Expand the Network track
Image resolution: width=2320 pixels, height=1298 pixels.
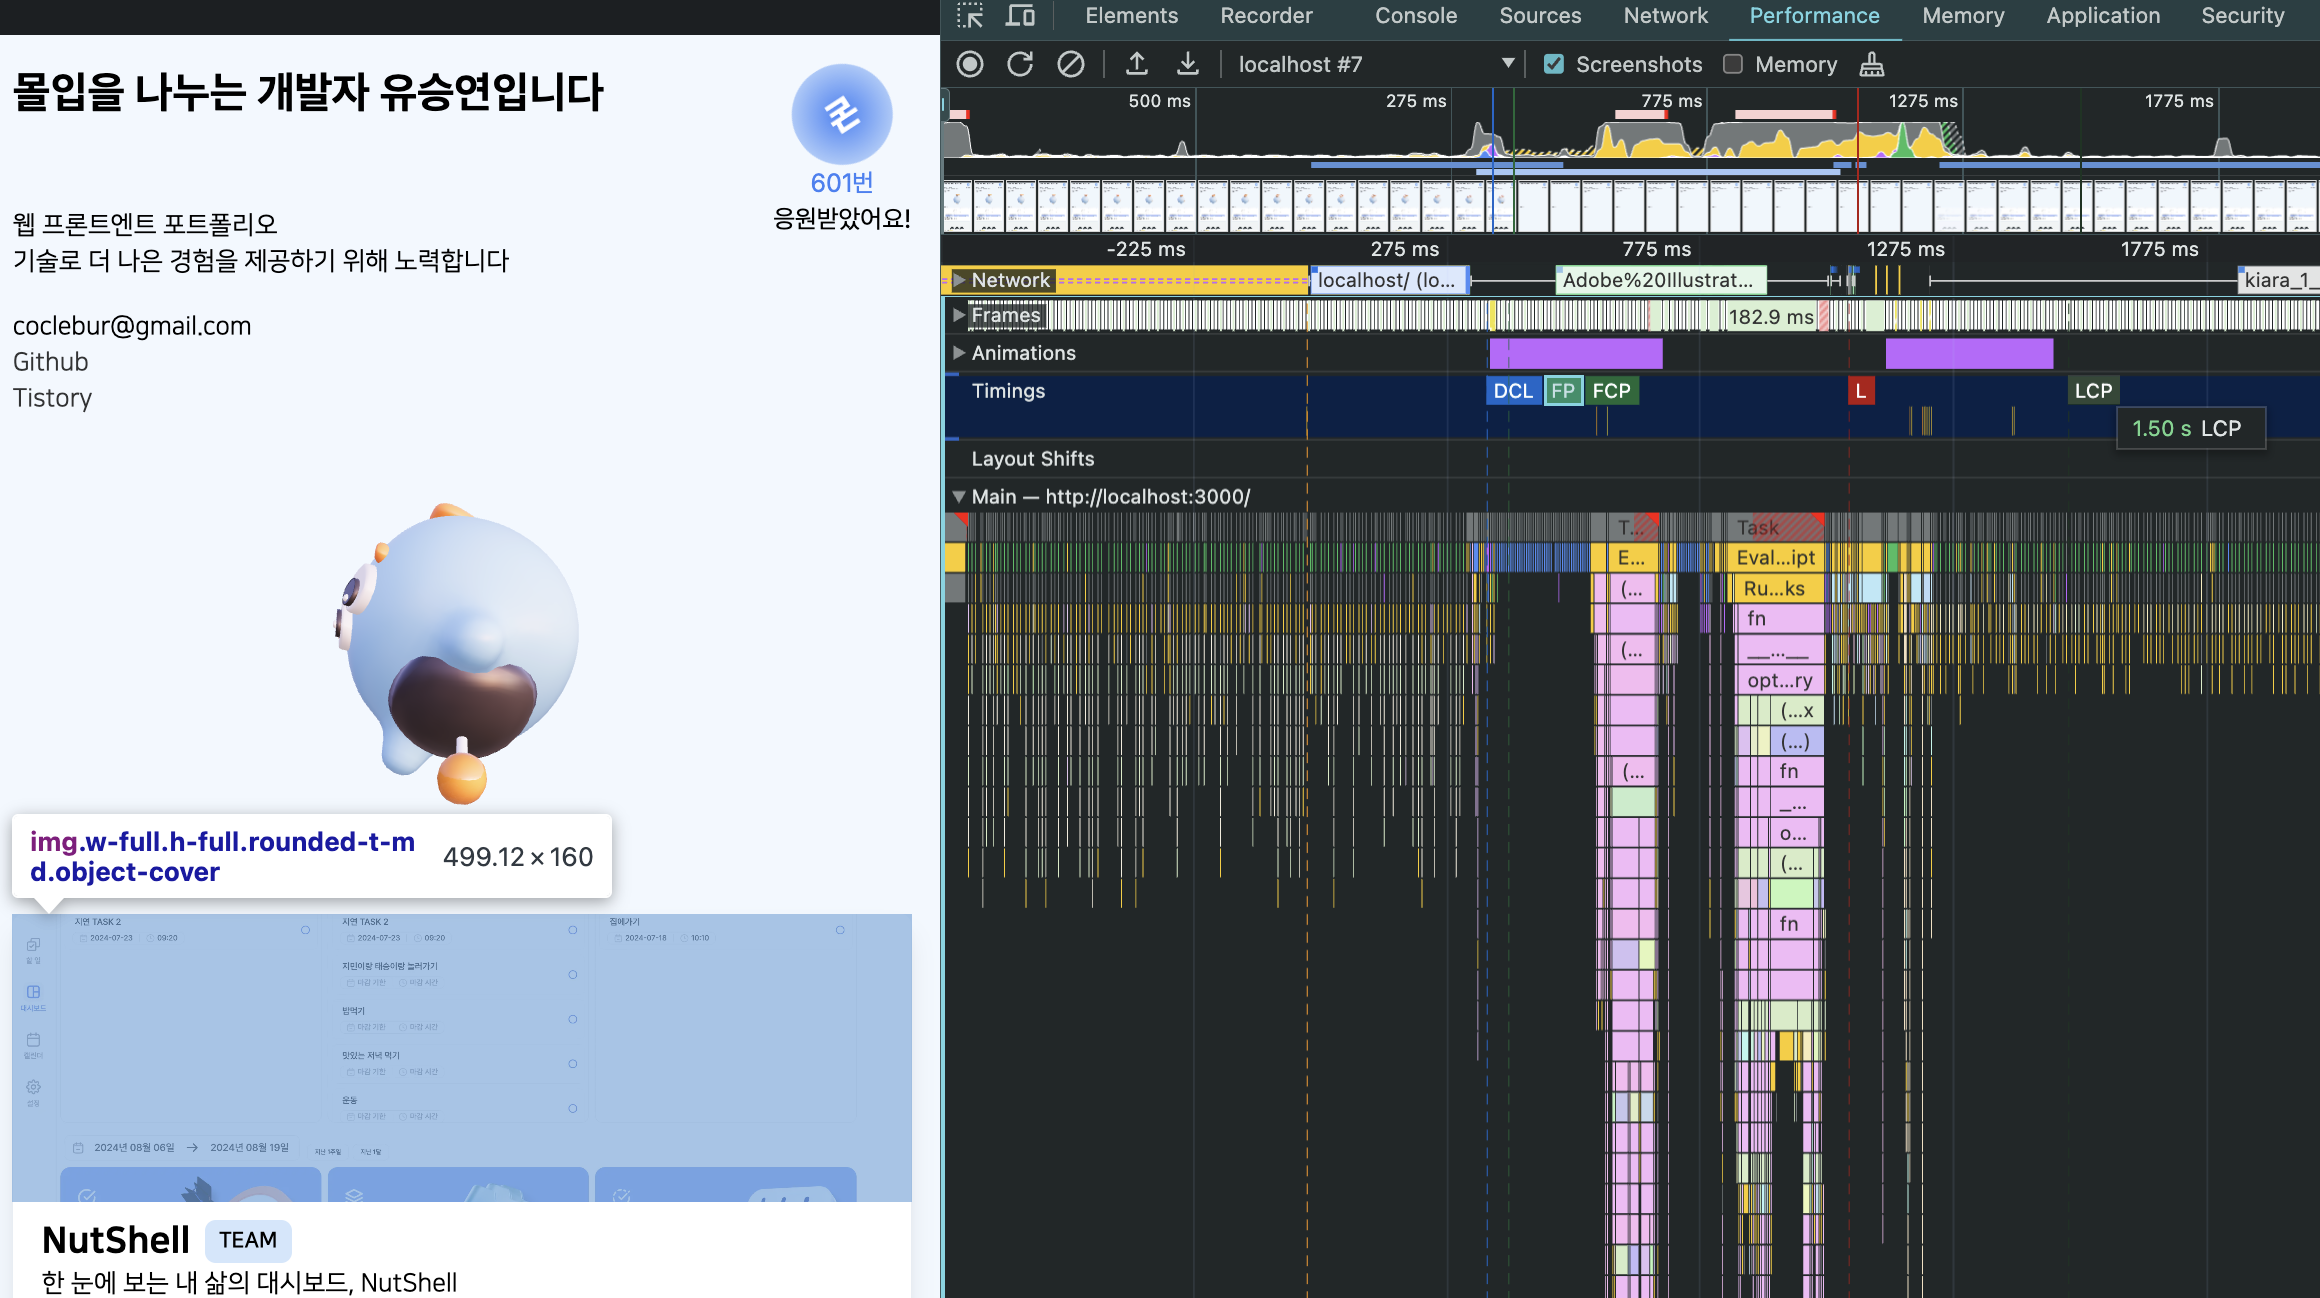click(959, 280)
